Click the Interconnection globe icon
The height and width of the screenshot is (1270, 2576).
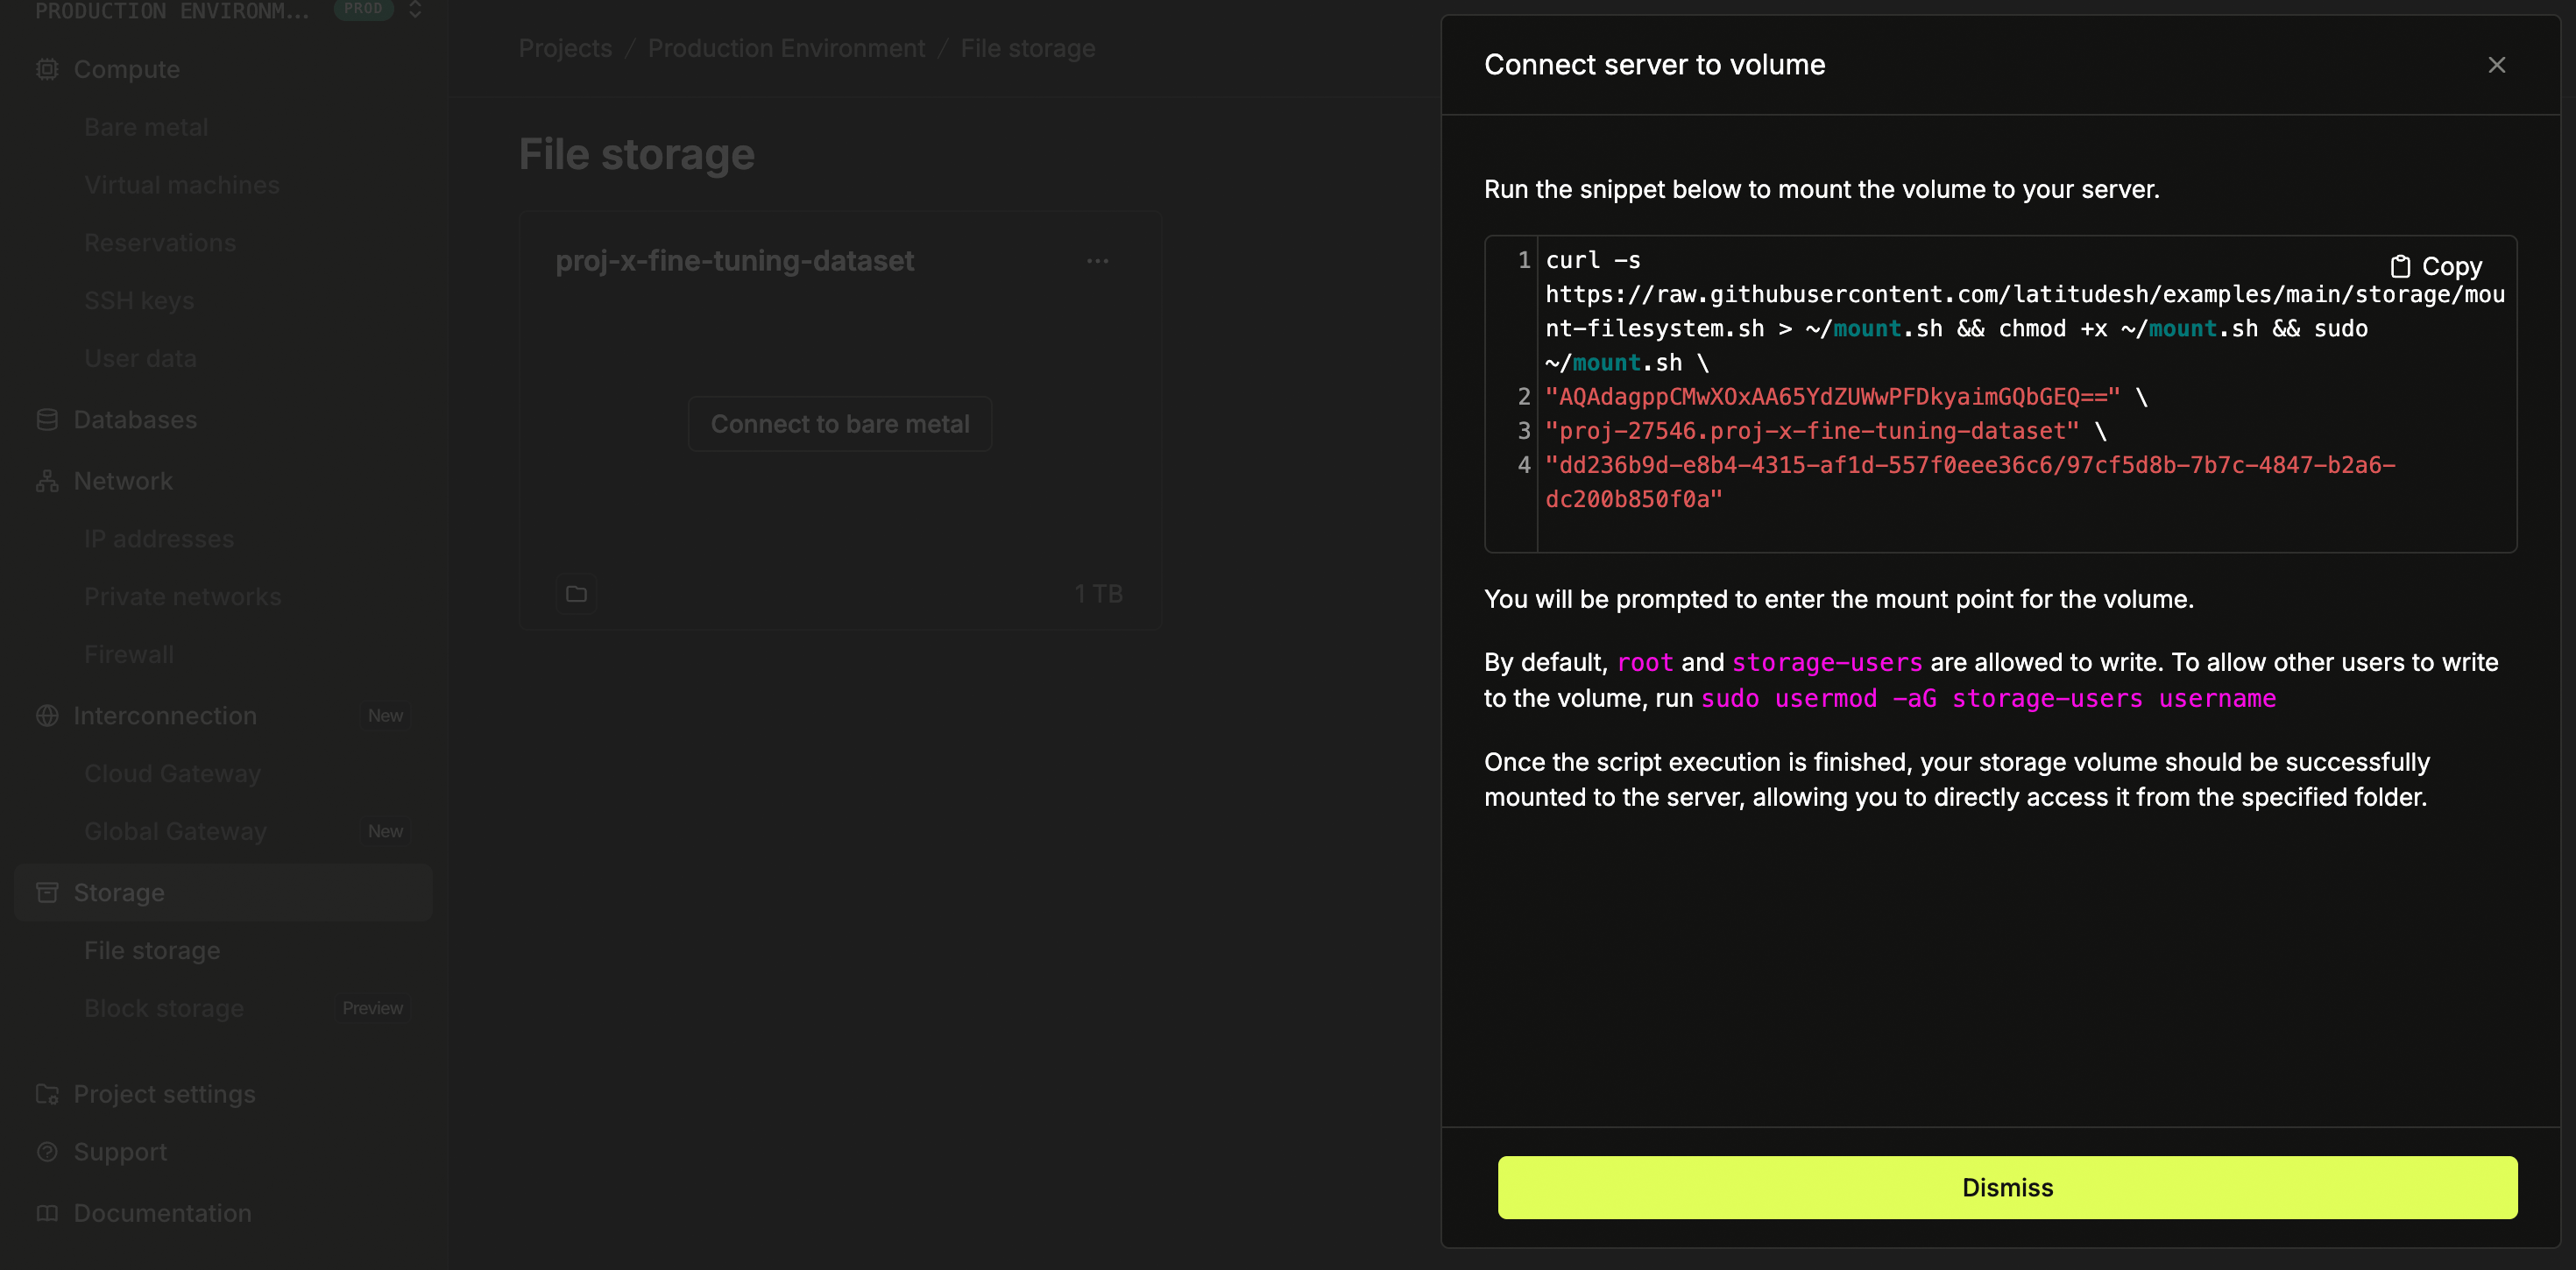[x=47, y=716]
